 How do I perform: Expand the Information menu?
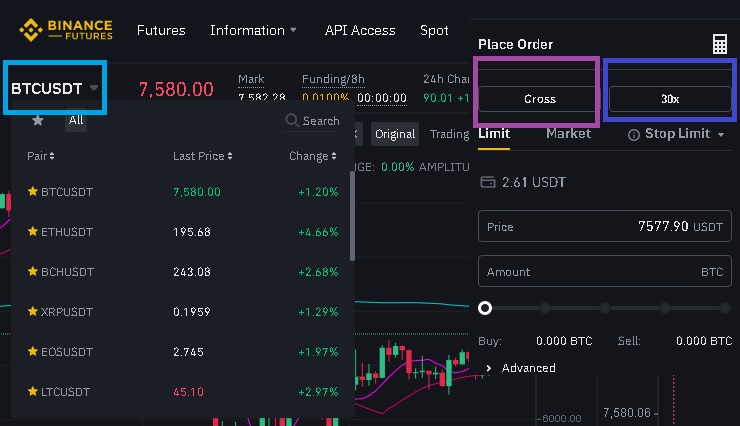[253, 30]
